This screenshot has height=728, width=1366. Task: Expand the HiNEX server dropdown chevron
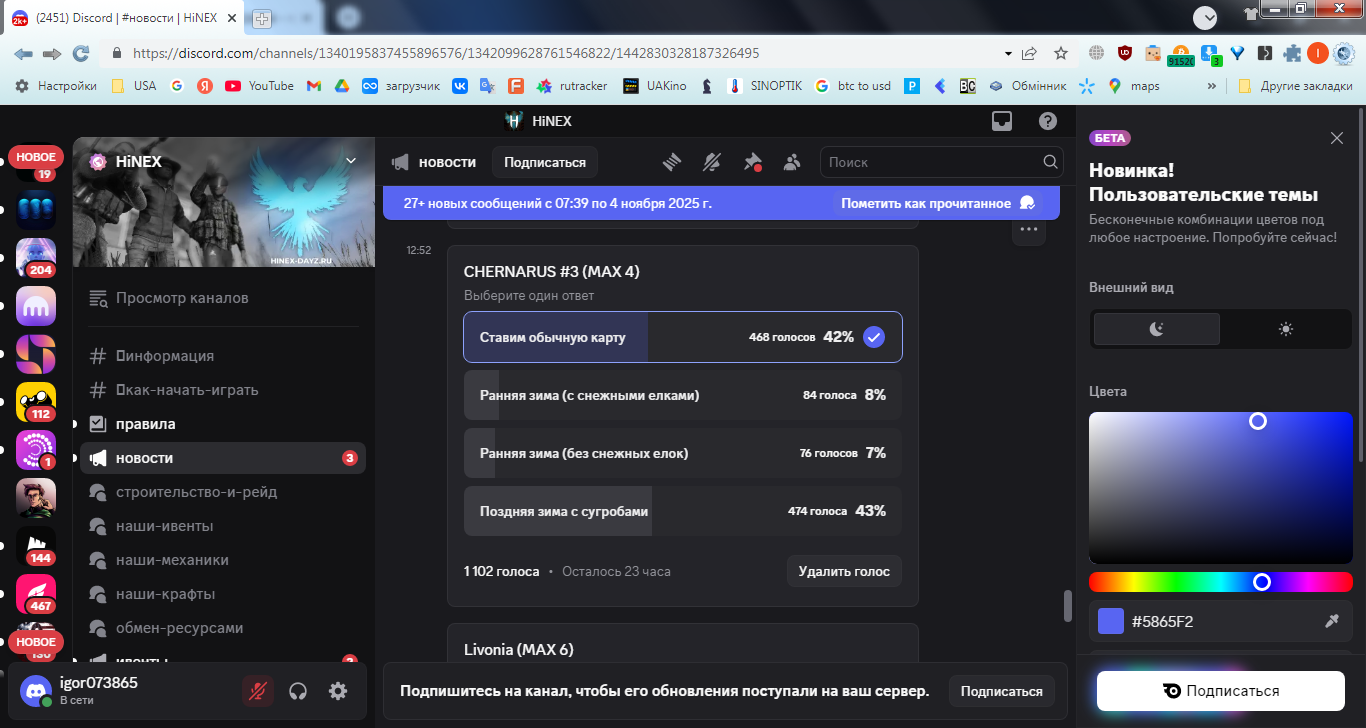[350, 160]
